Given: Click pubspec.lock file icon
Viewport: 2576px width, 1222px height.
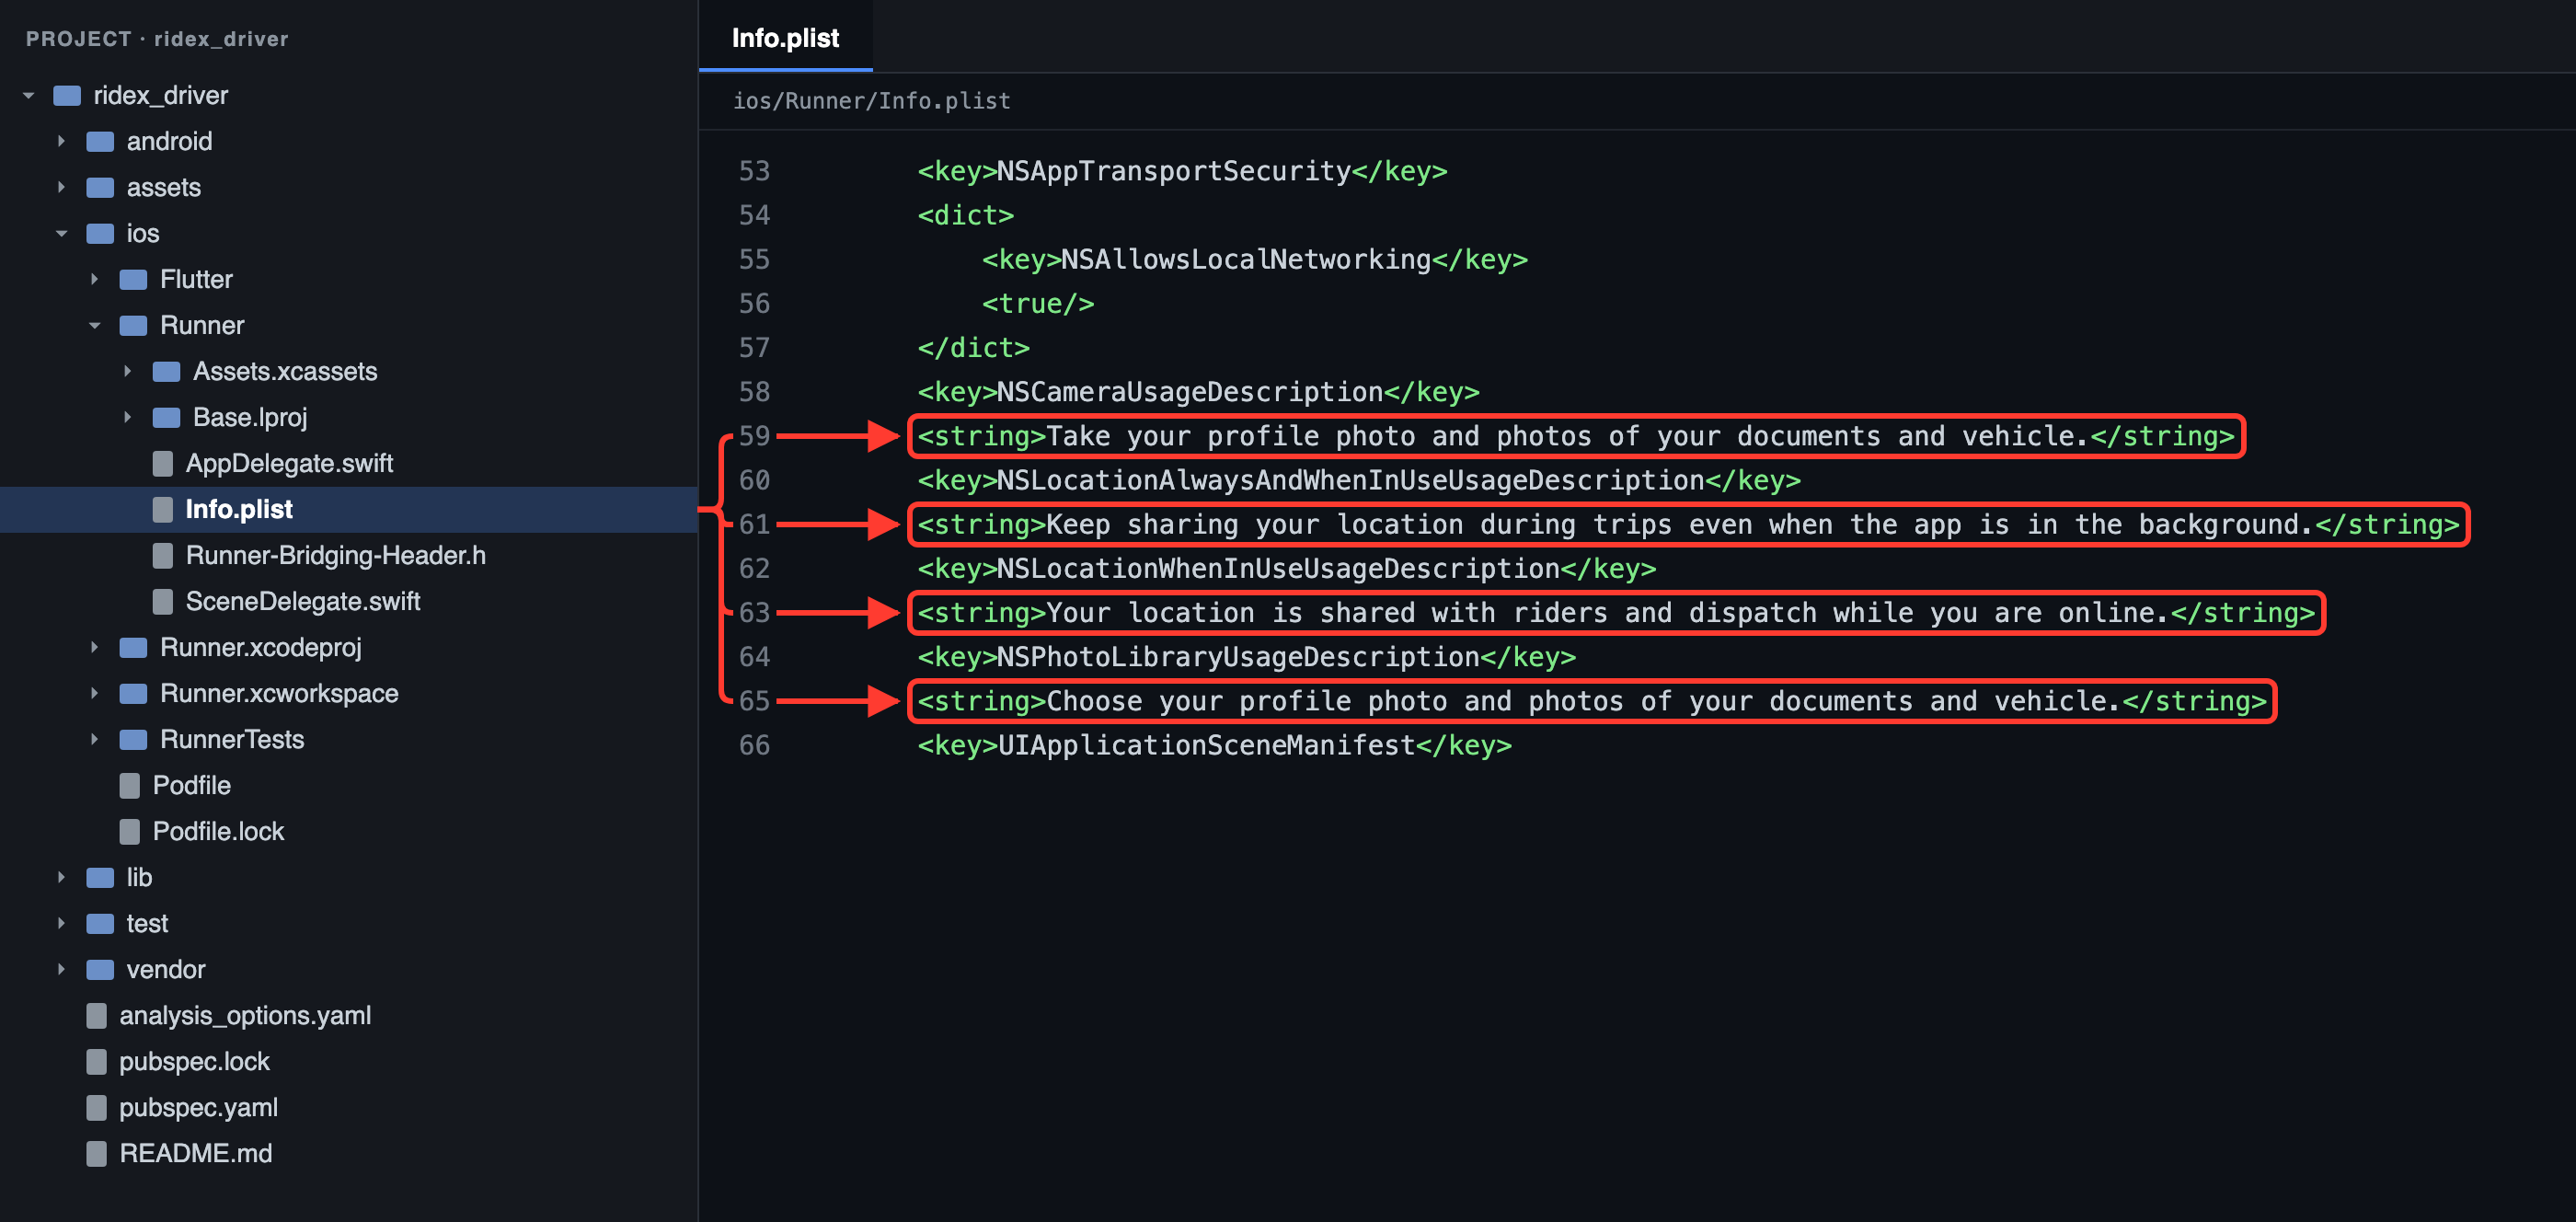Looking at the screenshot, I should pos(97,1062).
